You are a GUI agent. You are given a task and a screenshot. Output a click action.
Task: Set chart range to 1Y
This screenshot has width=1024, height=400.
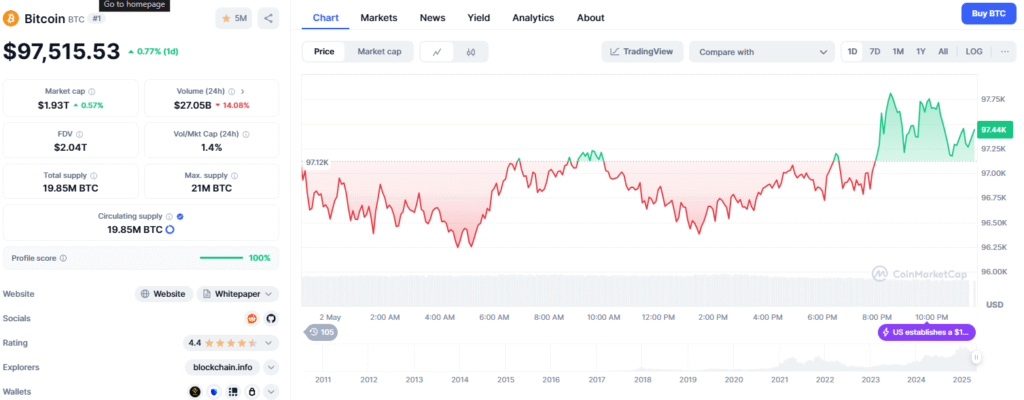[x=921, y=52]
